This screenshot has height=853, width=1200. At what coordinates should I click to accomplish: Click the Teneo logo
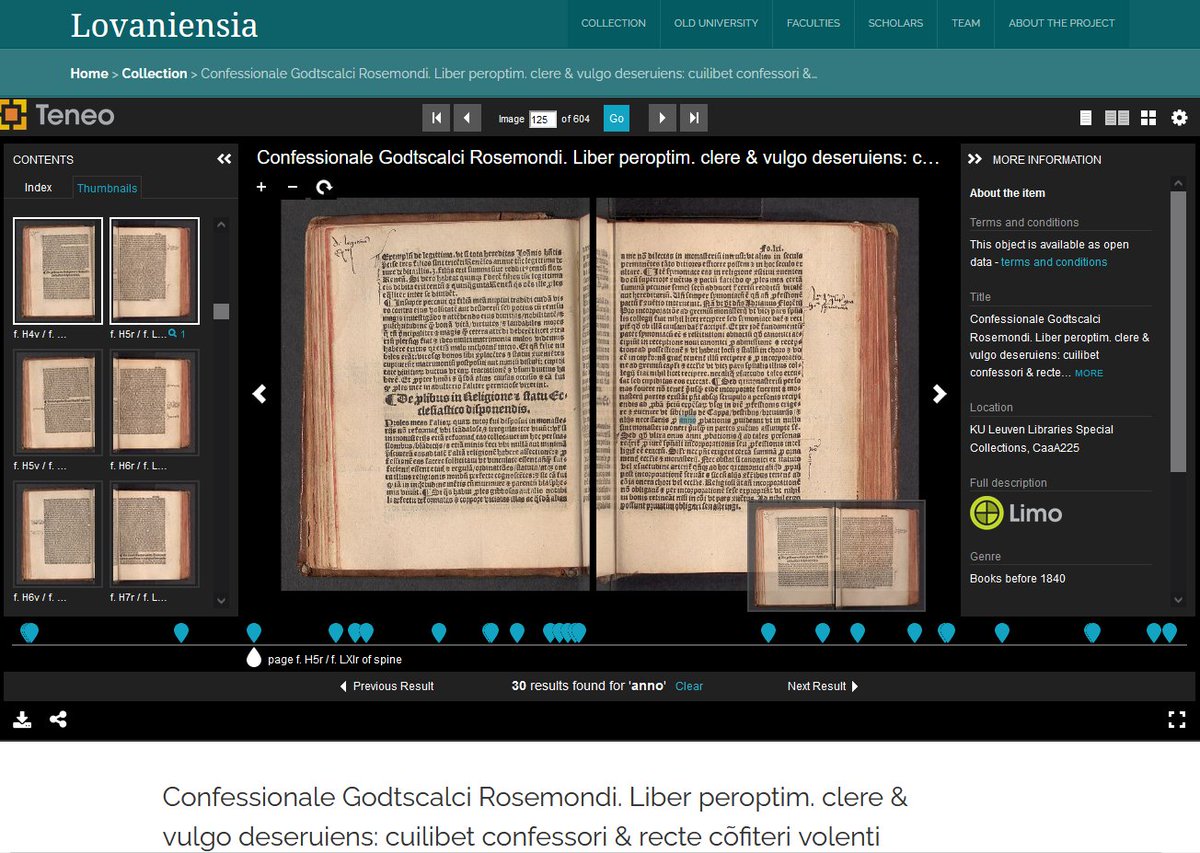click(x=58, y=116)
